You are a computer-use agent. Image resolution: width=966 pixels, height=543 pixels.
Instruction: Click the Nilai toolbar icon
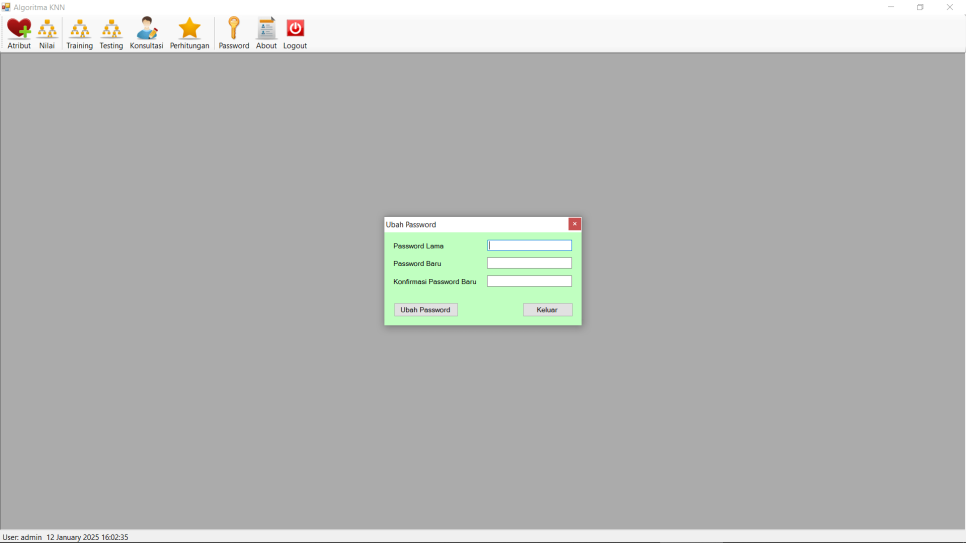click(x=47, y=33)
